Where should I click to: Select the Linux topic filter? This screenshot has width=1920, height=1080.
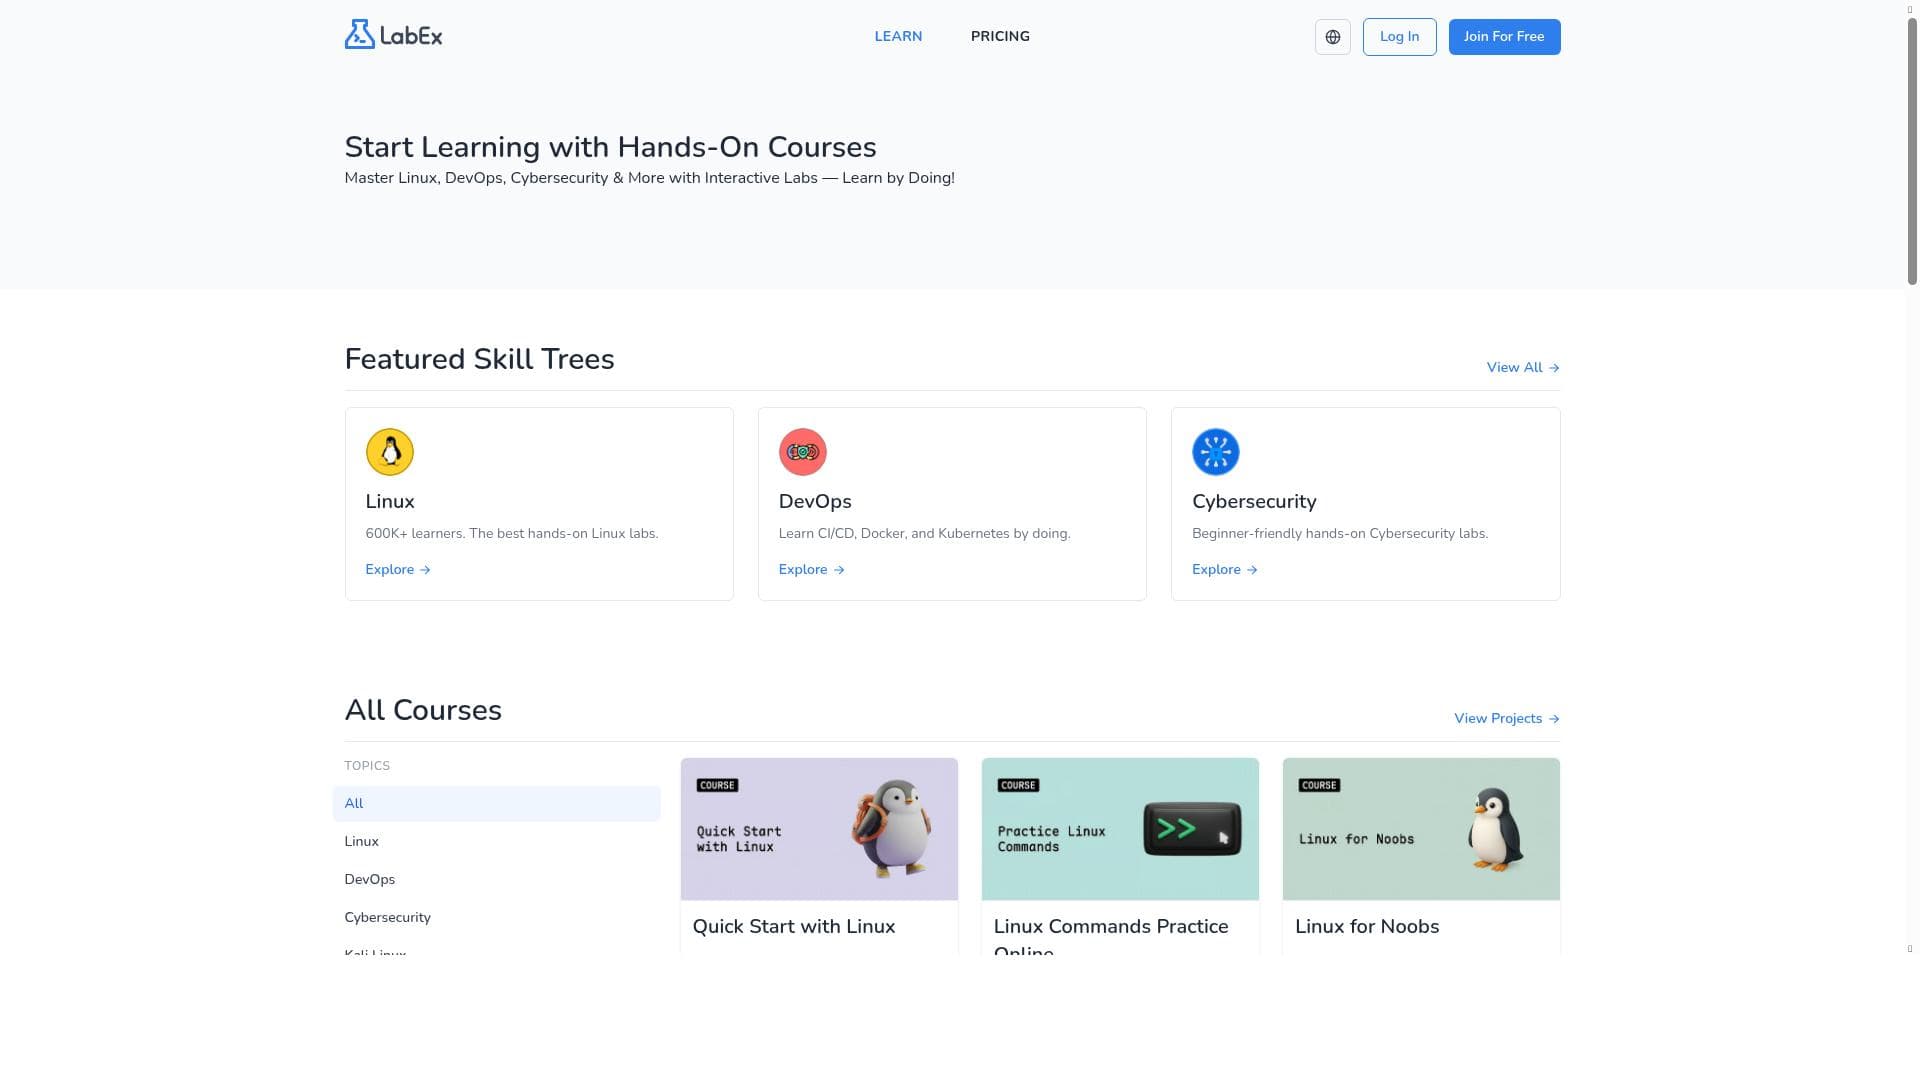coord(362,842)
